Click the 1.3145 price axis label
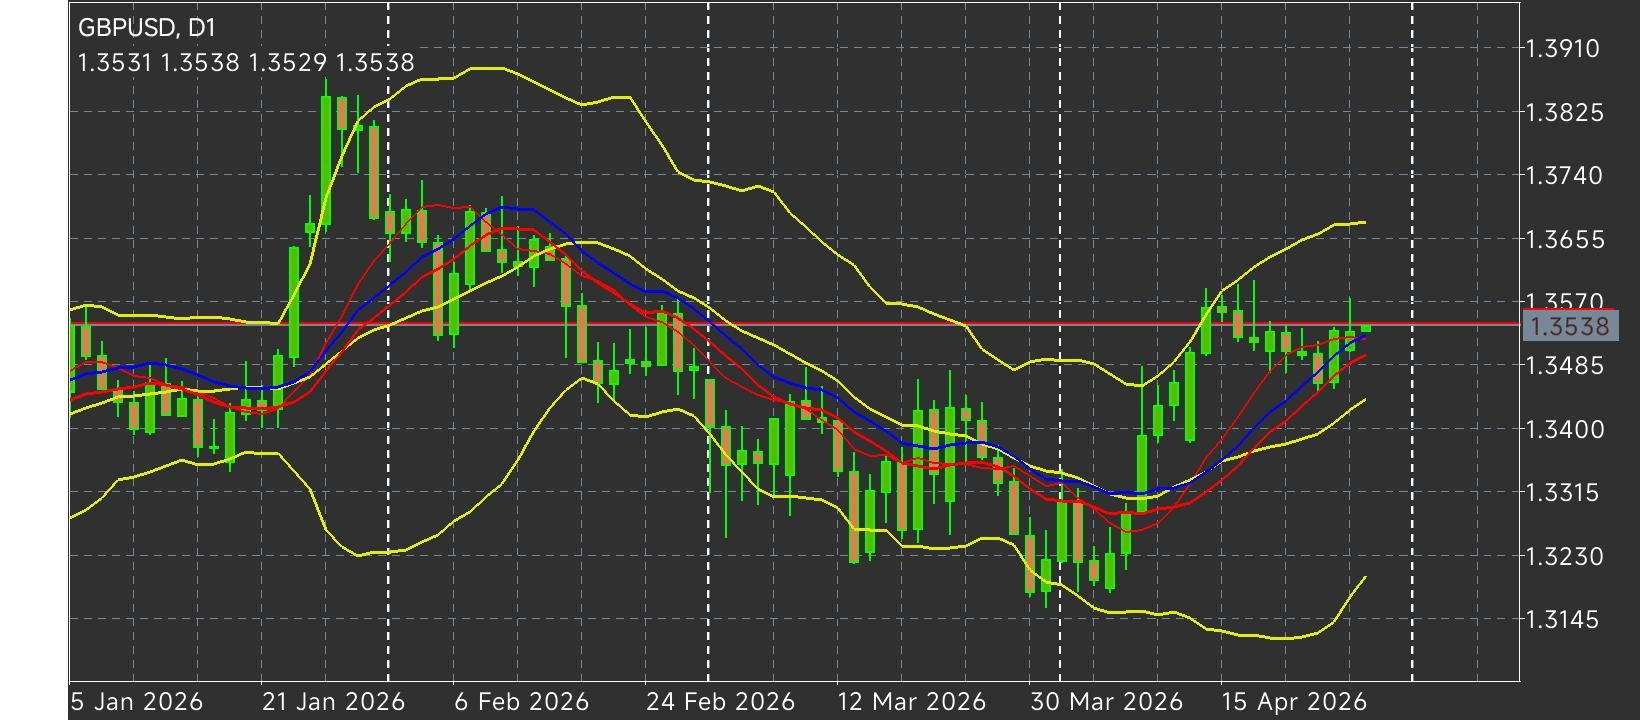 [1565, 619]
